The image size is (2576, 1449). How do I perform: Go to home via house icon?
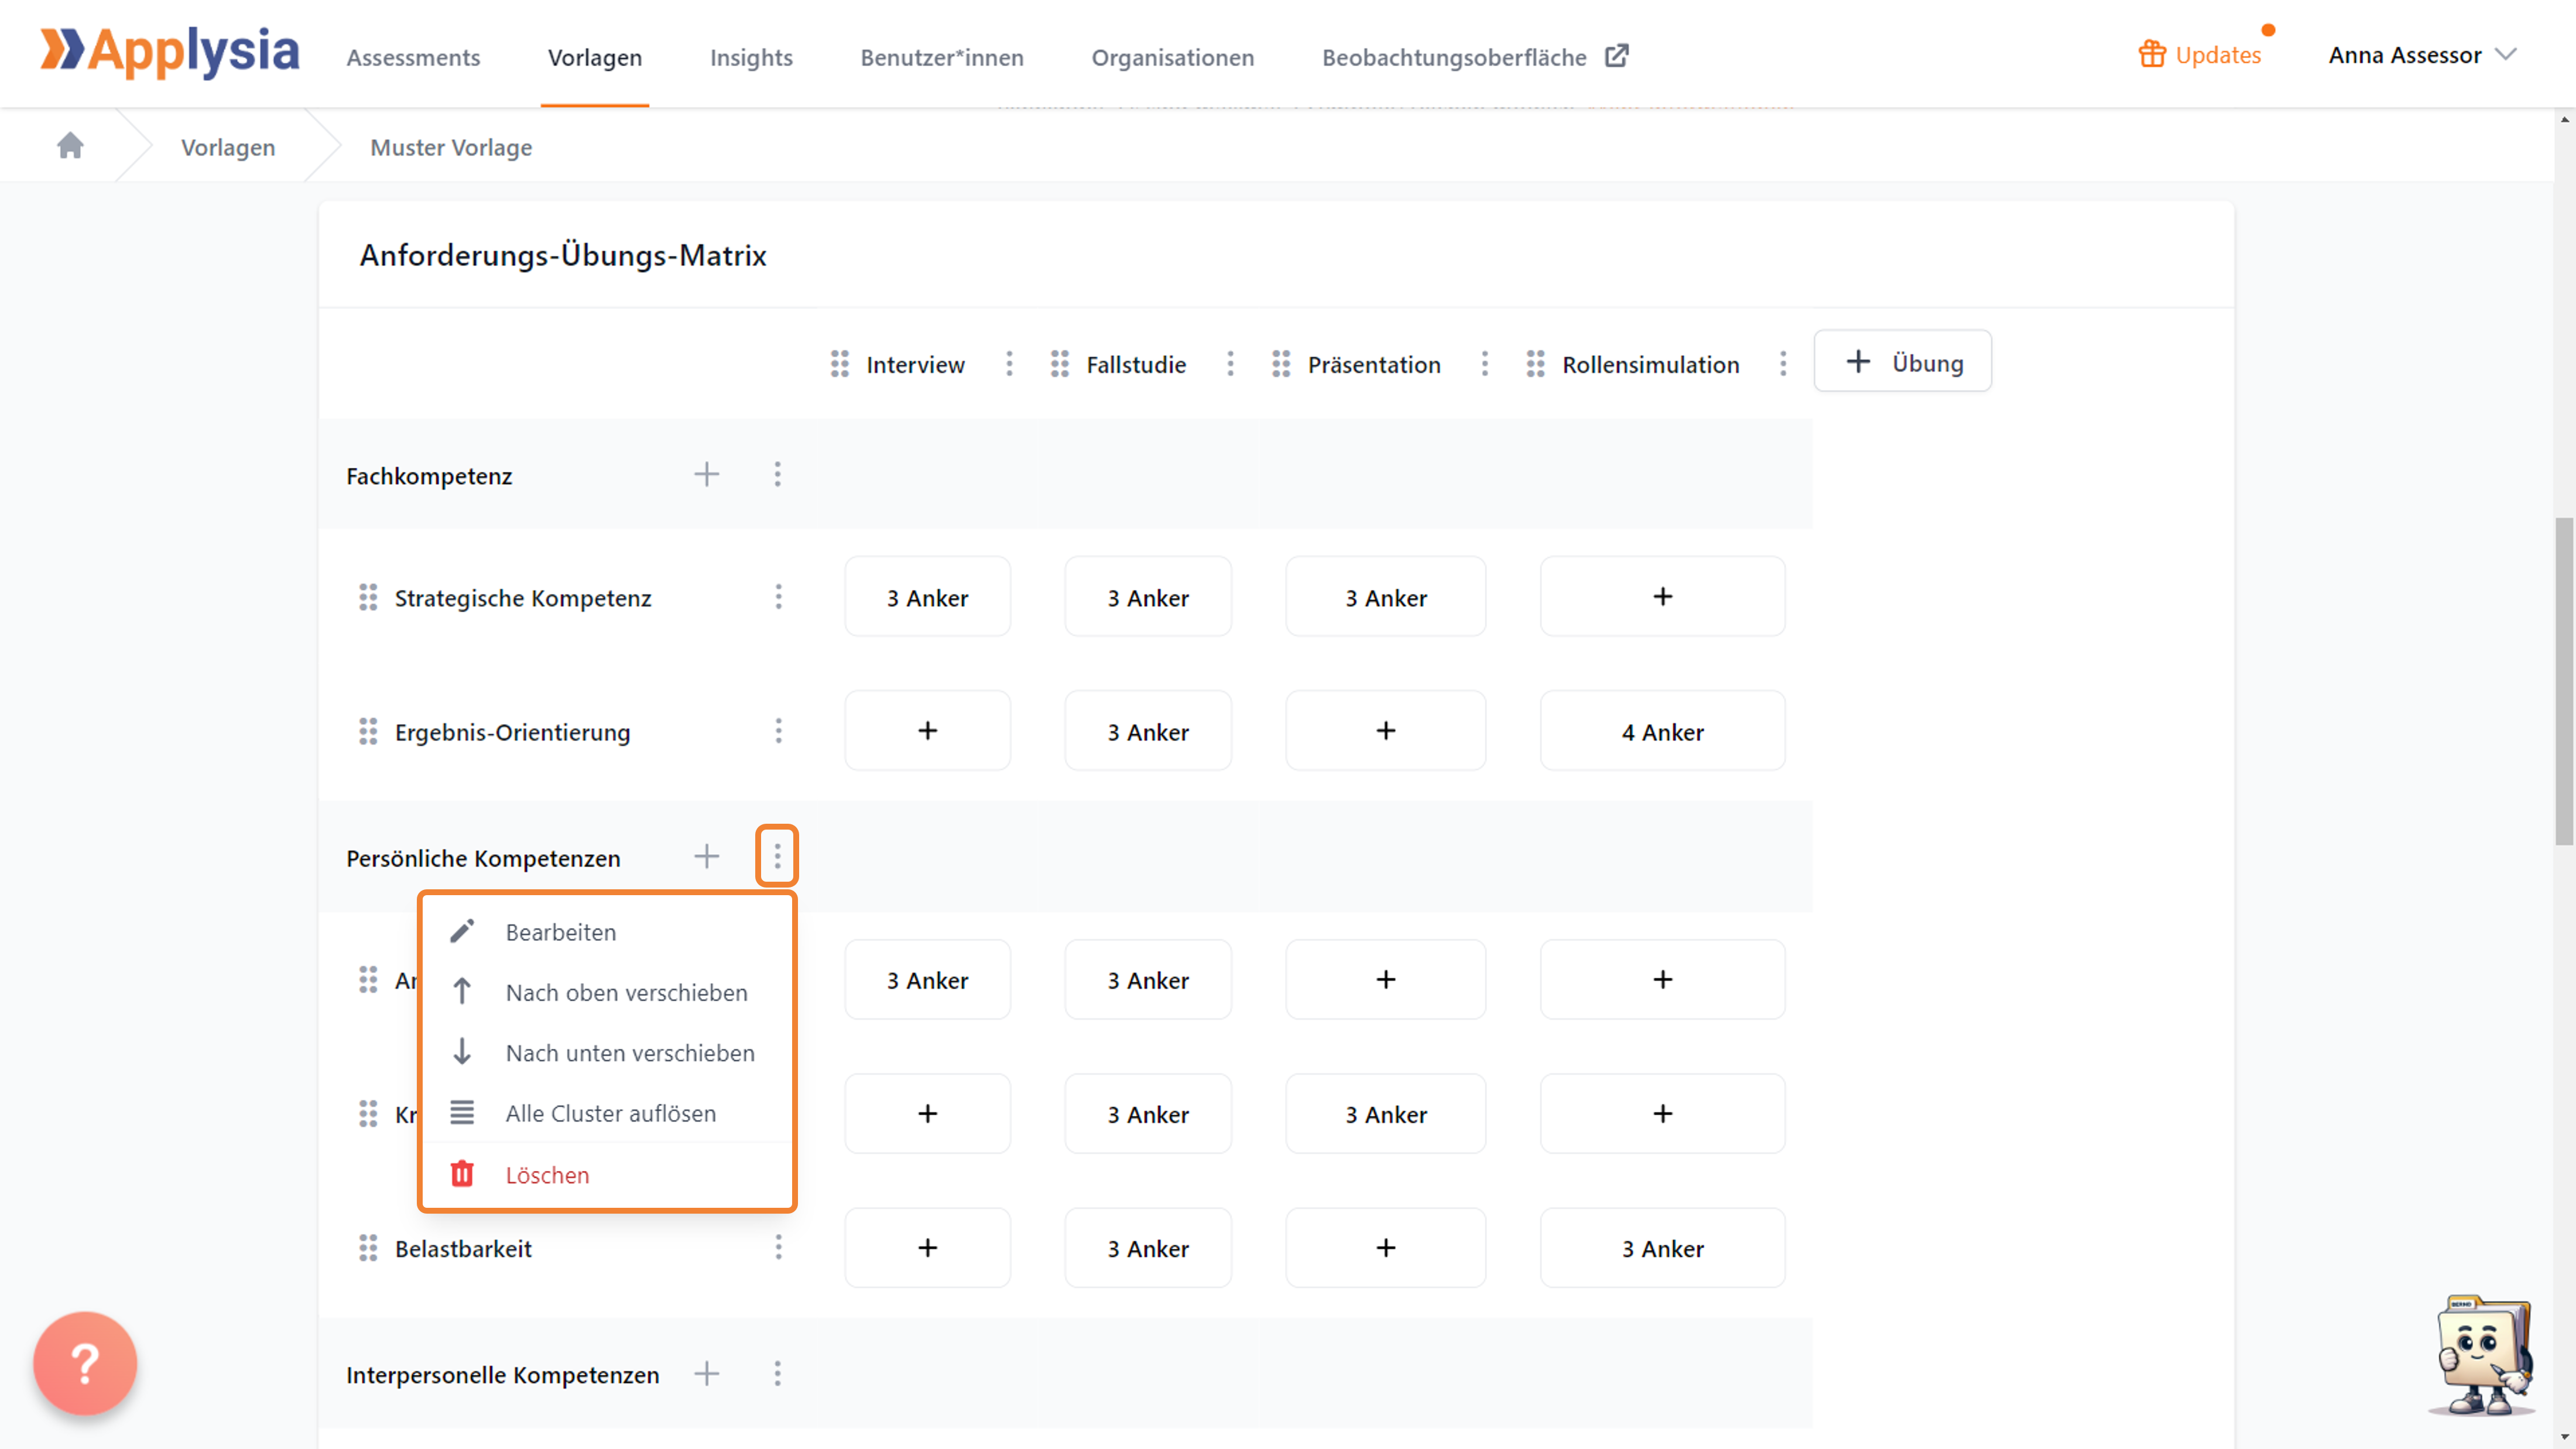70,146
